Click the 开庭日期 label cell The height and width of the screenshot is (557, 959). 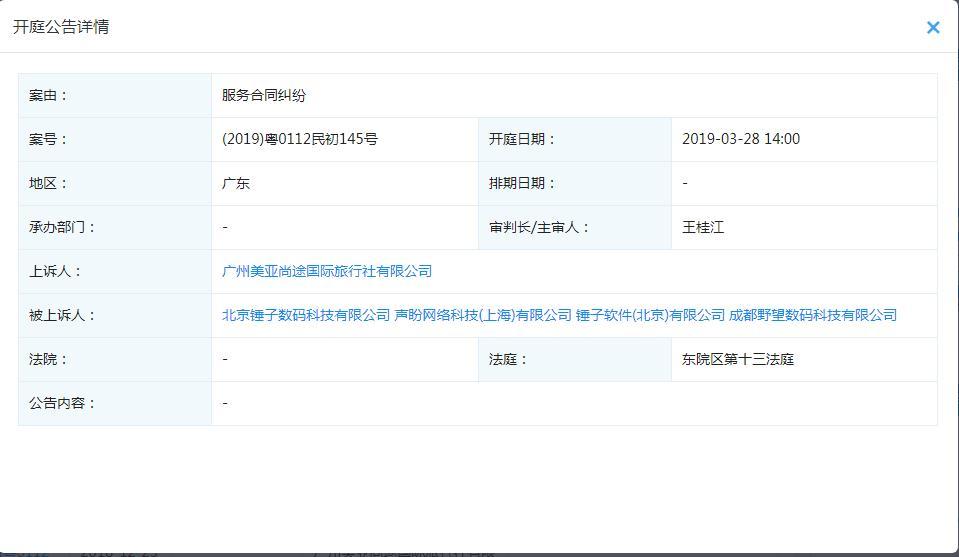pos(575,139)
